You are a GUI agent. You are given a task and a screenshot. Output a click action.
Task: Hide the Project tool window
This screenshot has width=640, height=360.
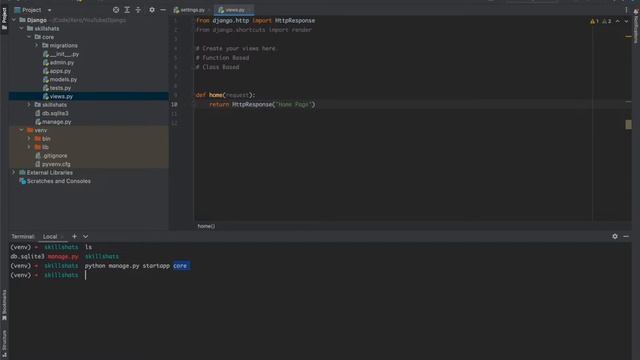(x=163, y=10)
